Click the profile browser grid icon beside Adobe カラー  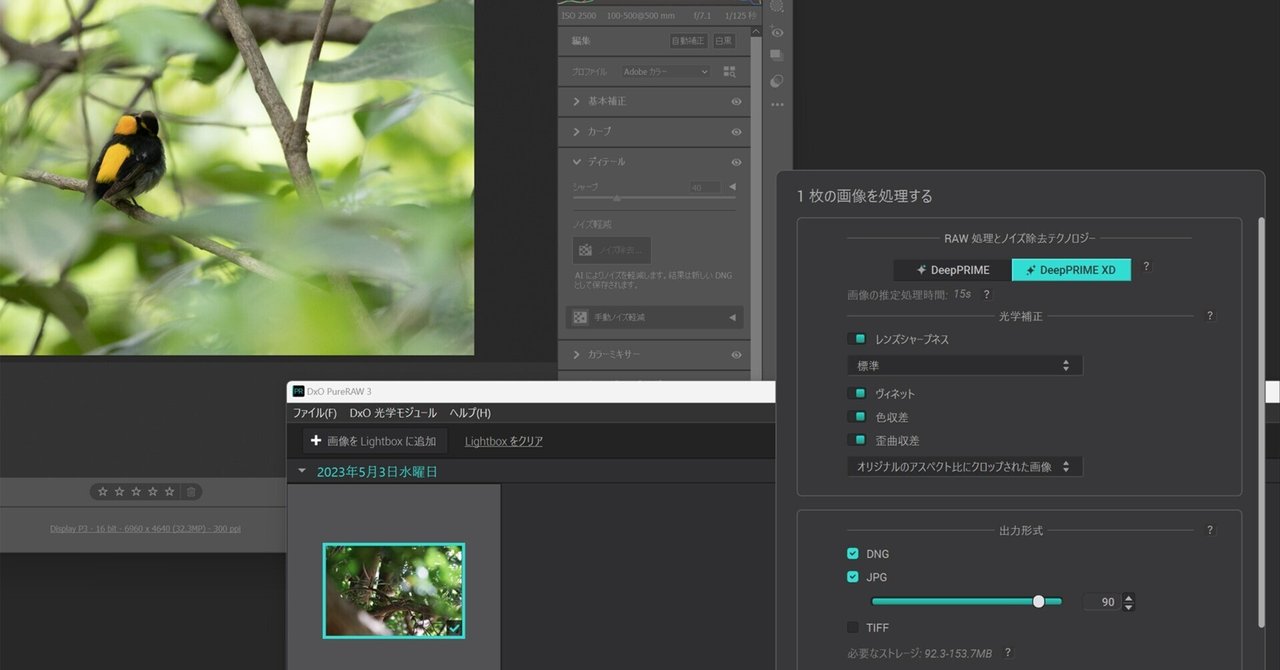pyautogui.click(x=730, y=71)
